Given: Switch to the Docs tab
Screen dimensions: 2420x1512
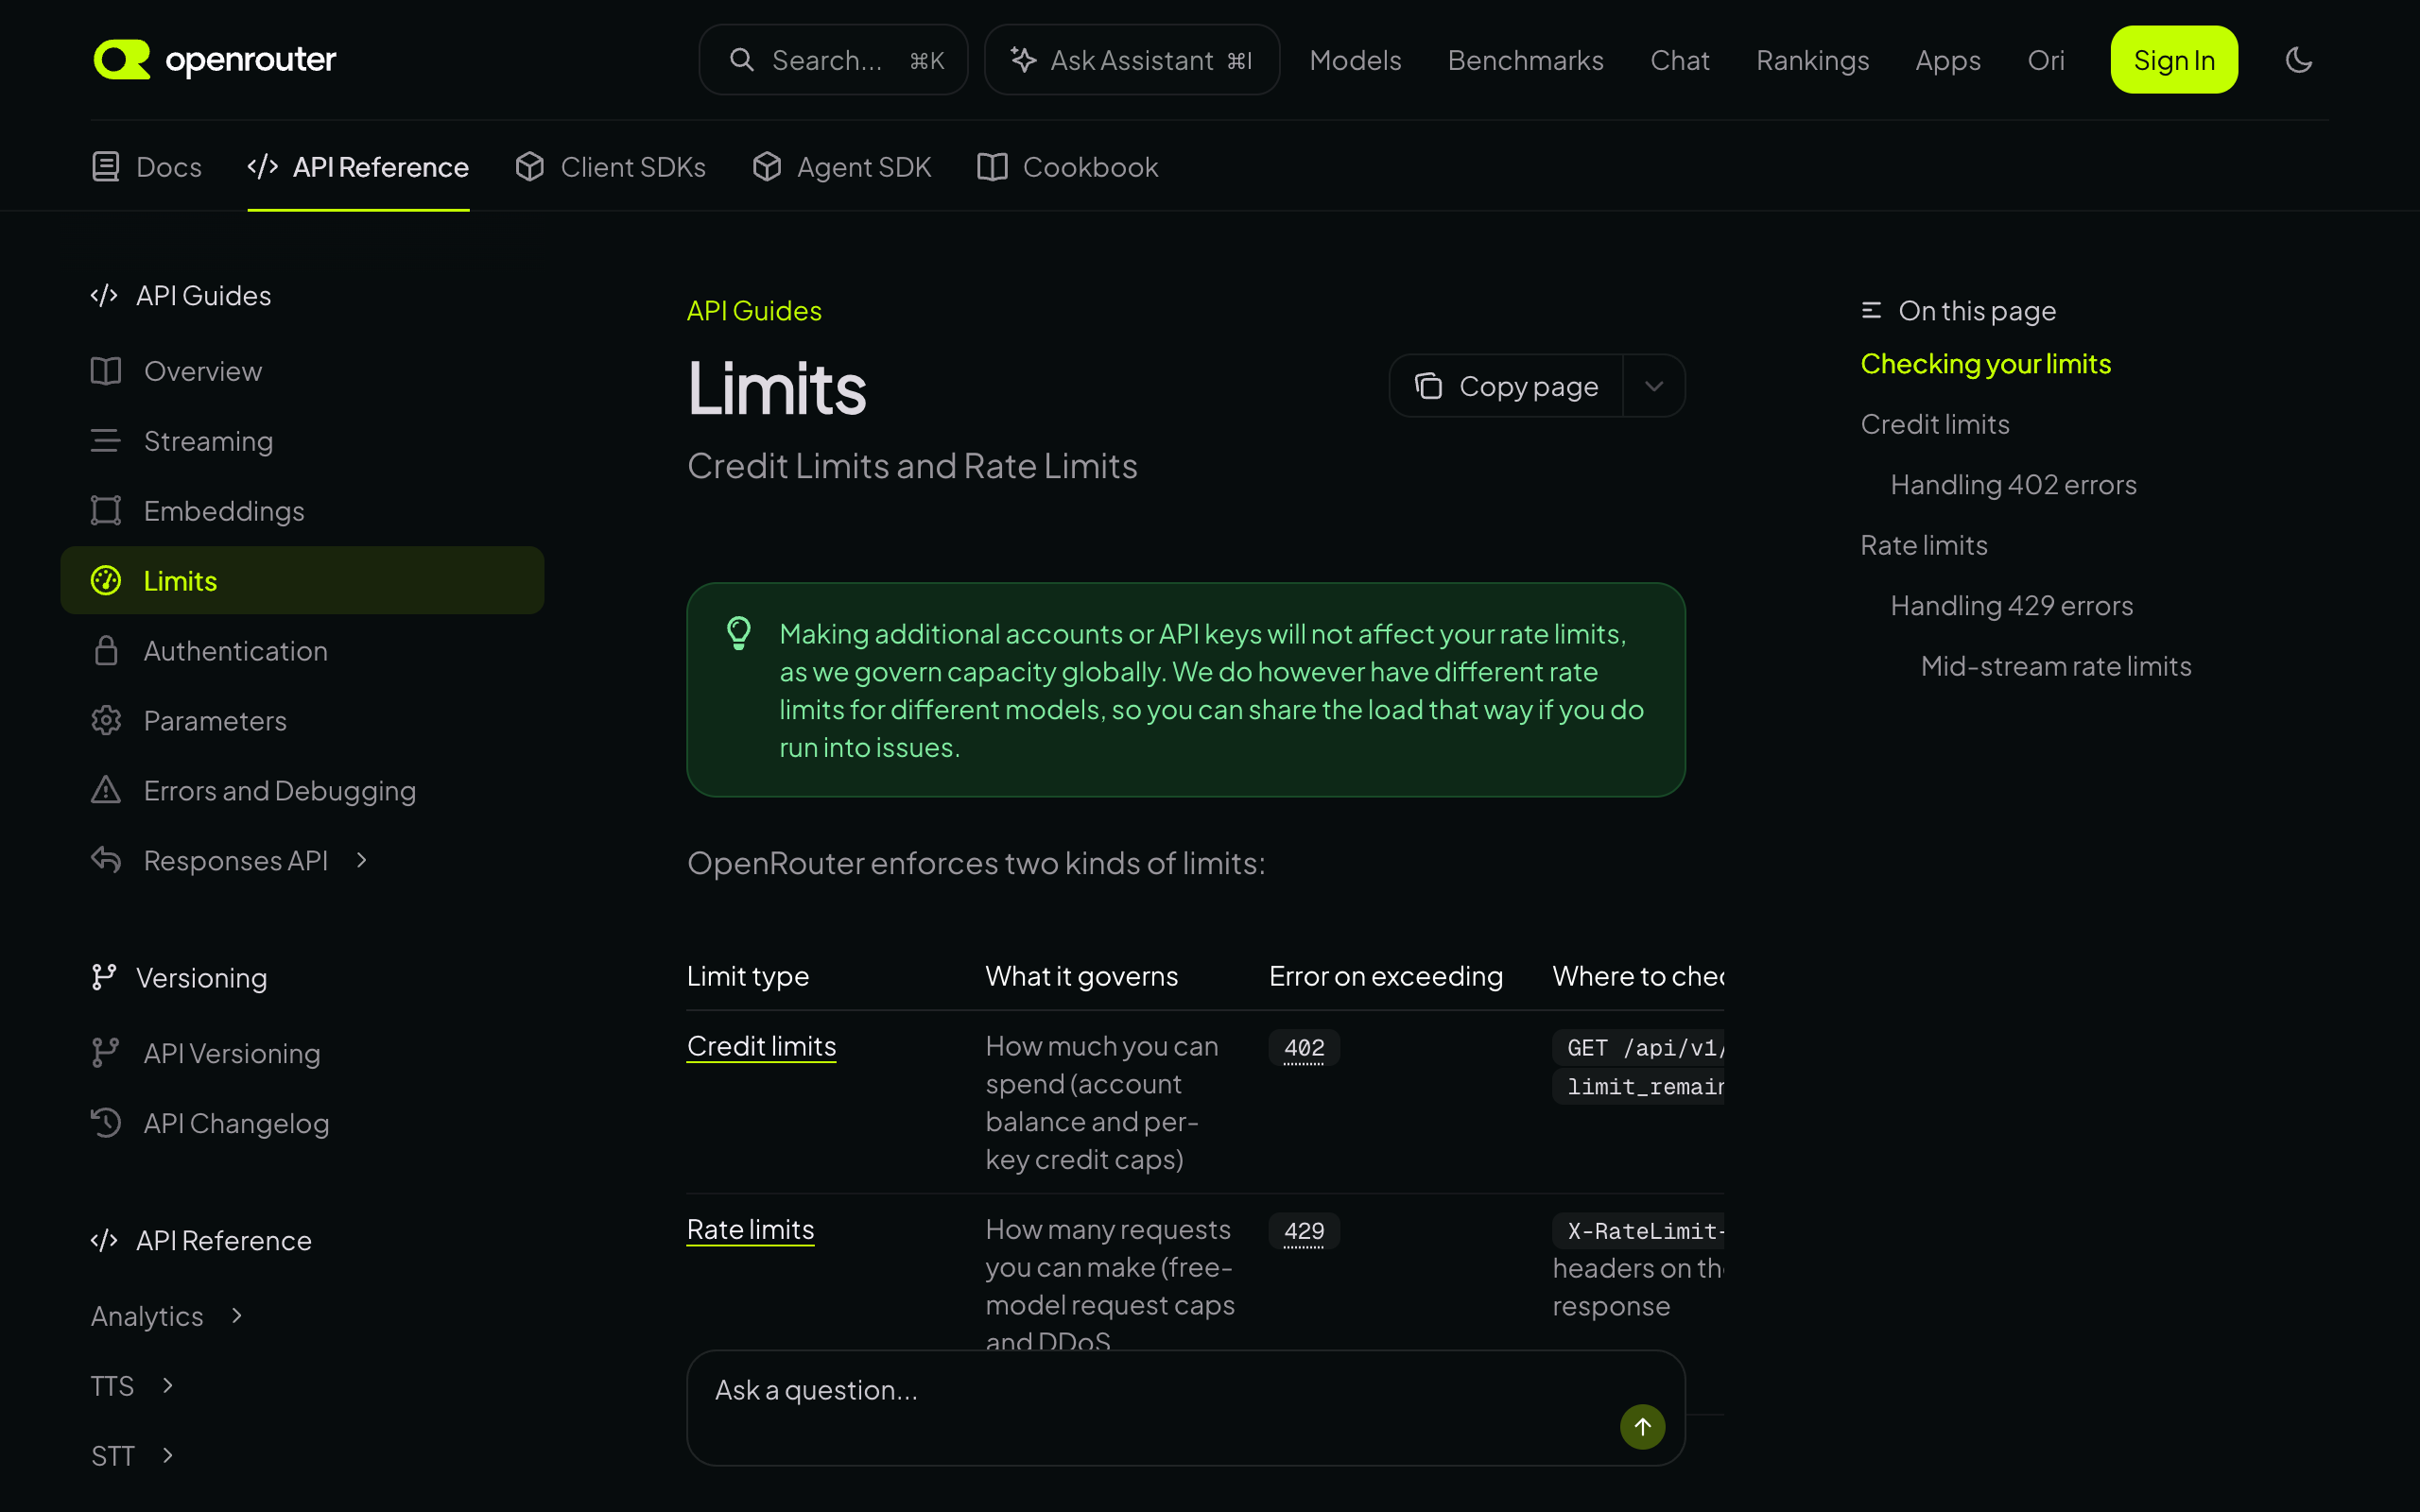Looking at the screenshot, I should coord(147,167).
